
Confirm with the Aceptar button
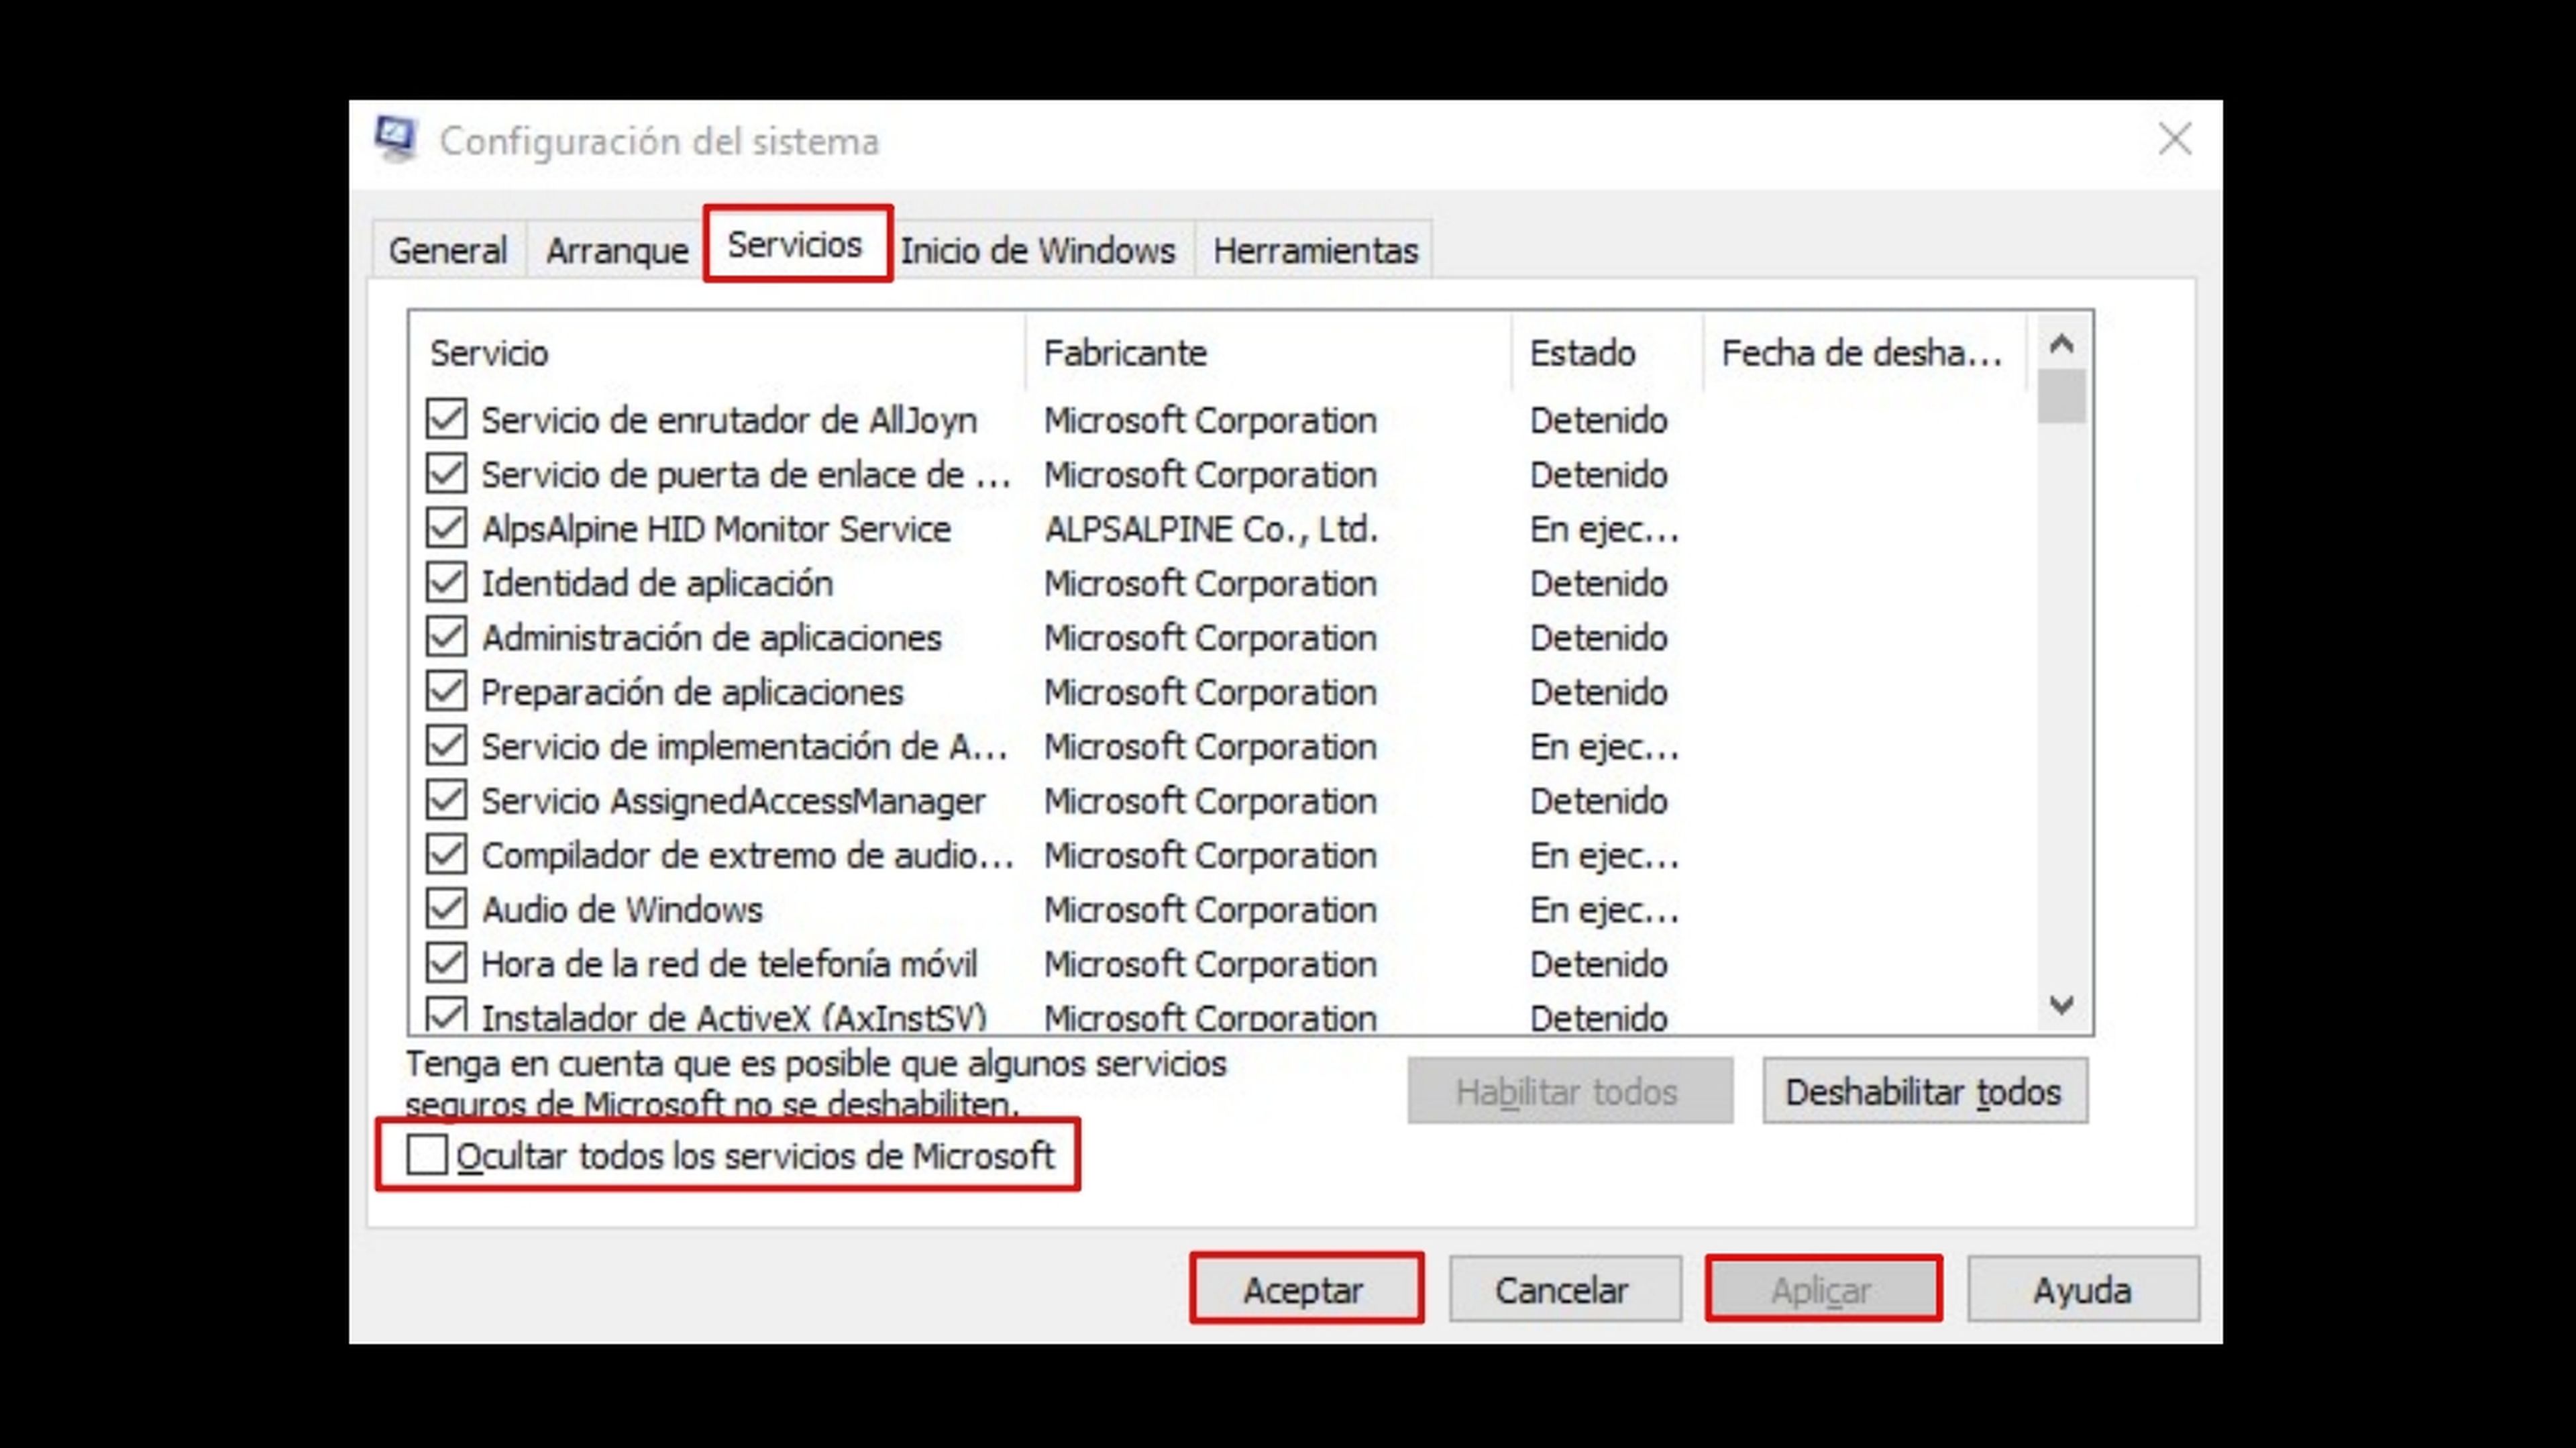tap(1306, 1289)
